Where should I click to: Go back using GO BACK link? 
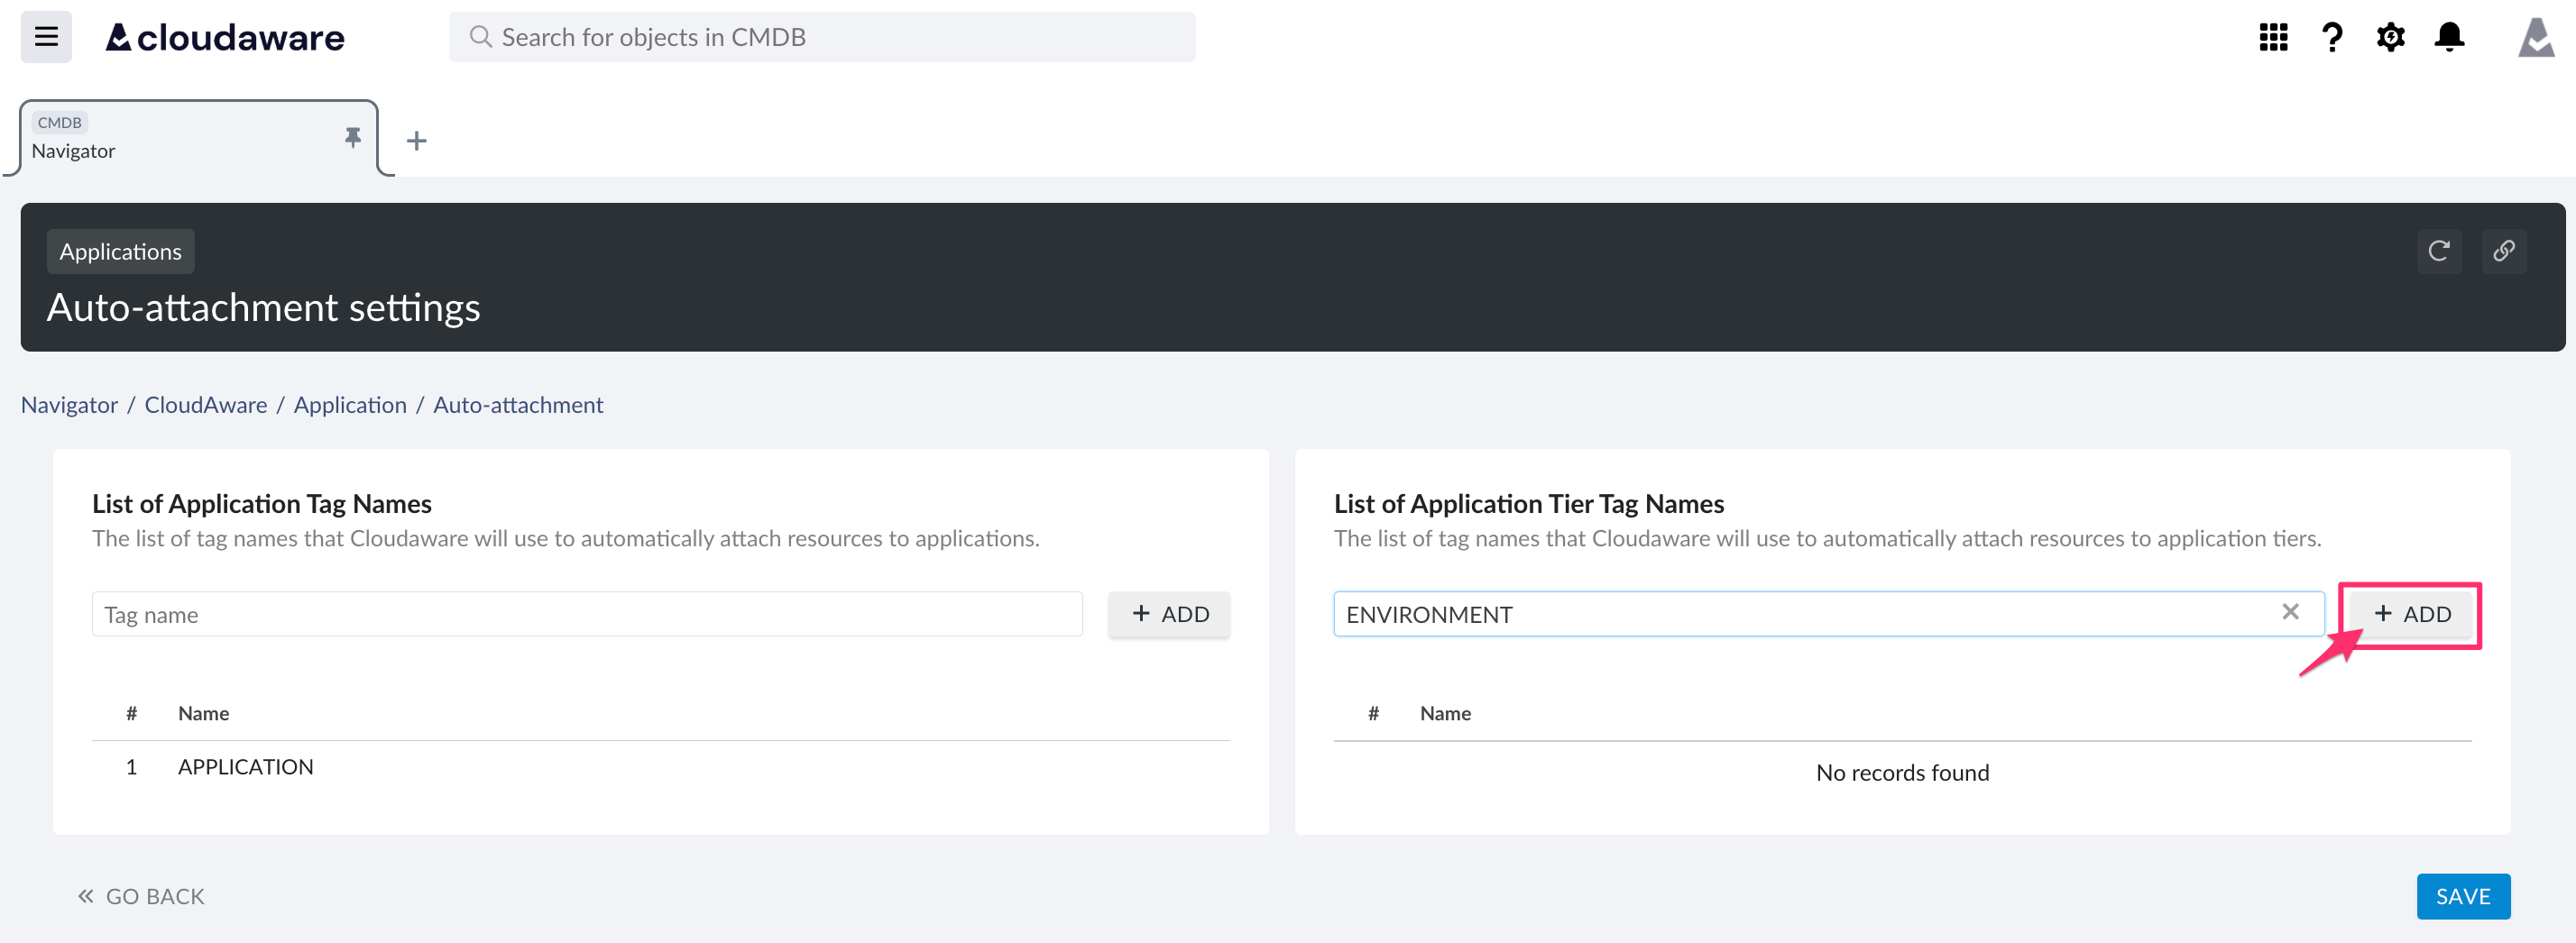tap(142, 896)
